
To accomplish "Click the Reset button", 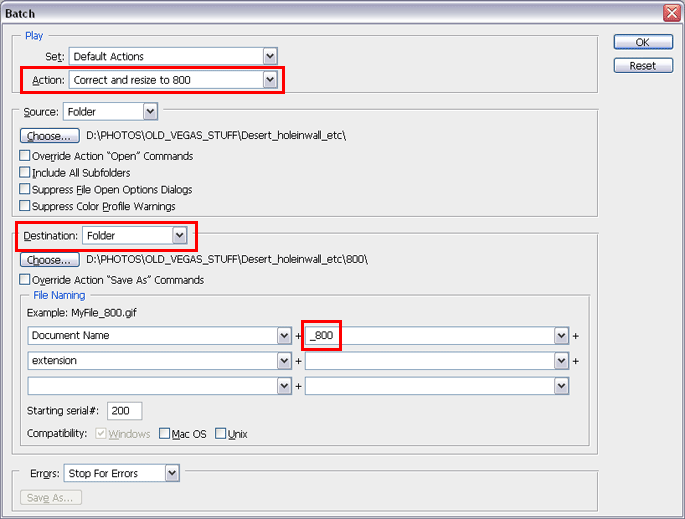I will pos(643,66).
